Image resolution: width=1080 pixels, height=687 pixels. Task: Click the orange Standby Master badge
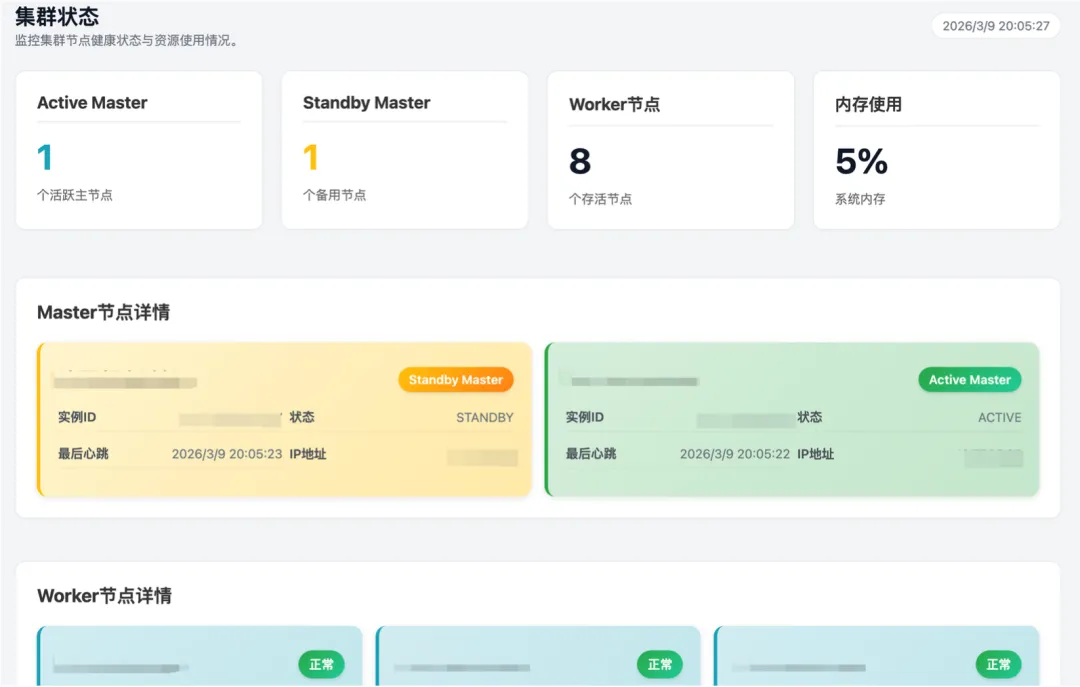(455, 380)
